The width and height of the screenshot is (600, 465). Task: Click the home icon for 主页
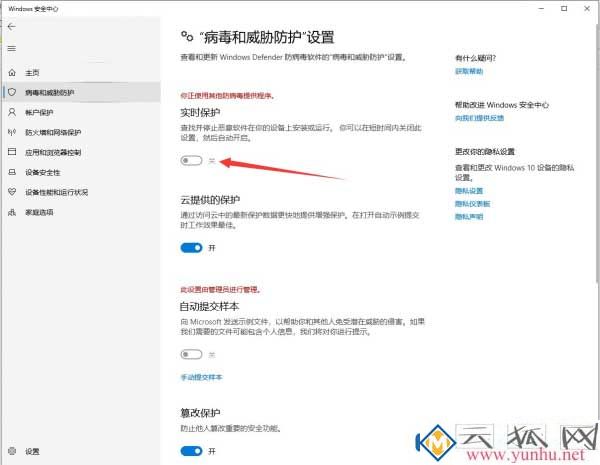[12, 72]
